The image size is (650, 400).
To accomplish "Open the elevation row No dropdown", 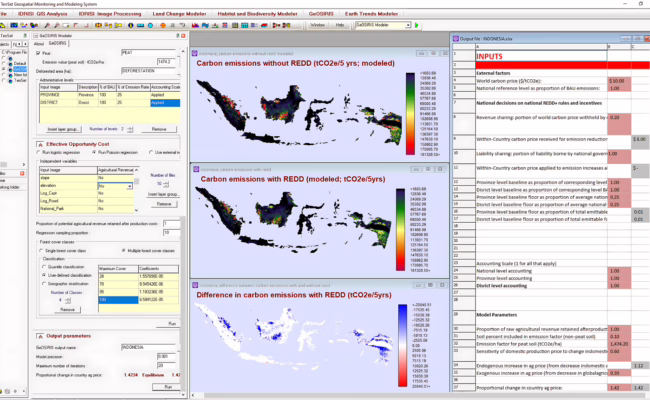I will (x=130, y=187).
